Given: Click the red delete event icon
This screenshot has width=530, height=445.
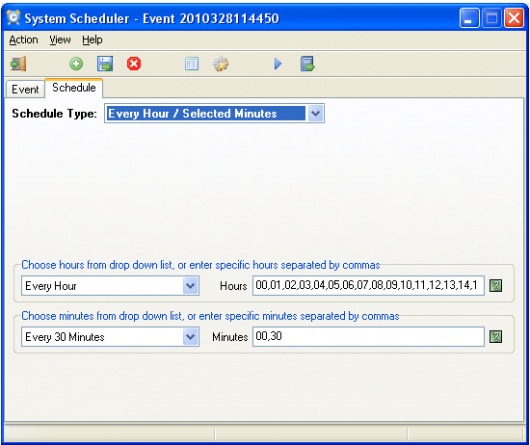Looking at the screenshot, I should (x=134, y=64).
